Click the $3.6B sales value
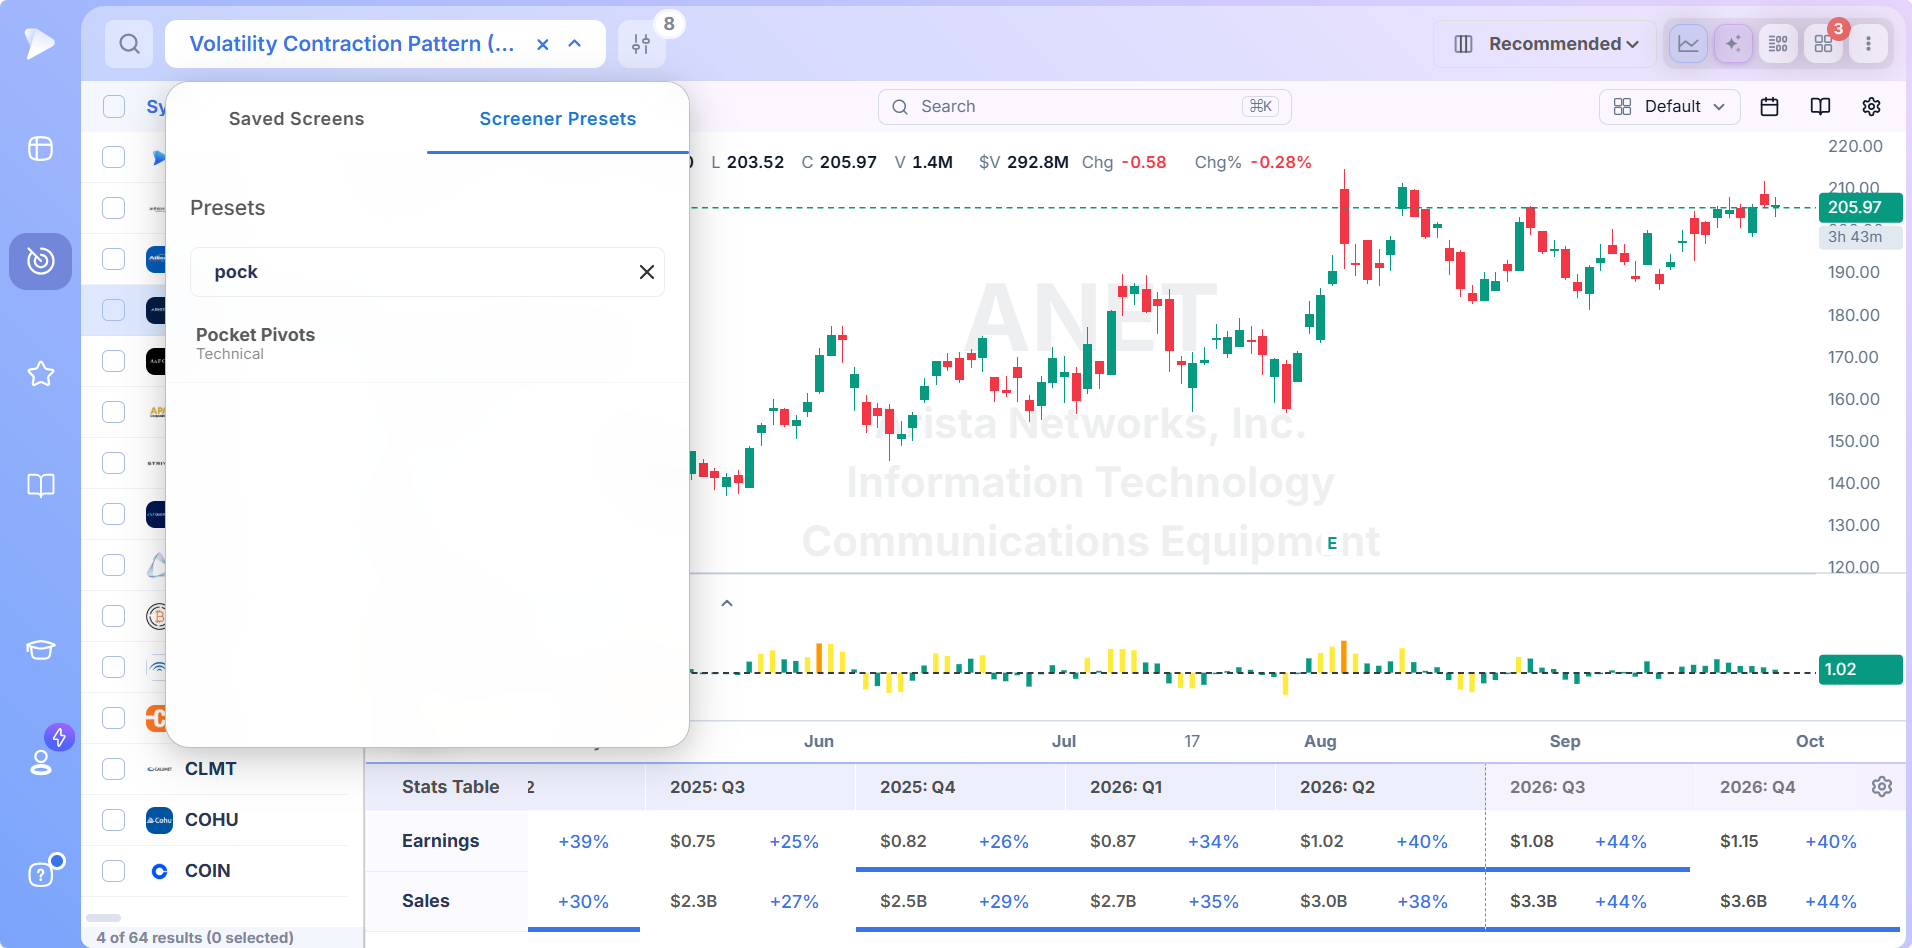 click(x=1743, y=901)
